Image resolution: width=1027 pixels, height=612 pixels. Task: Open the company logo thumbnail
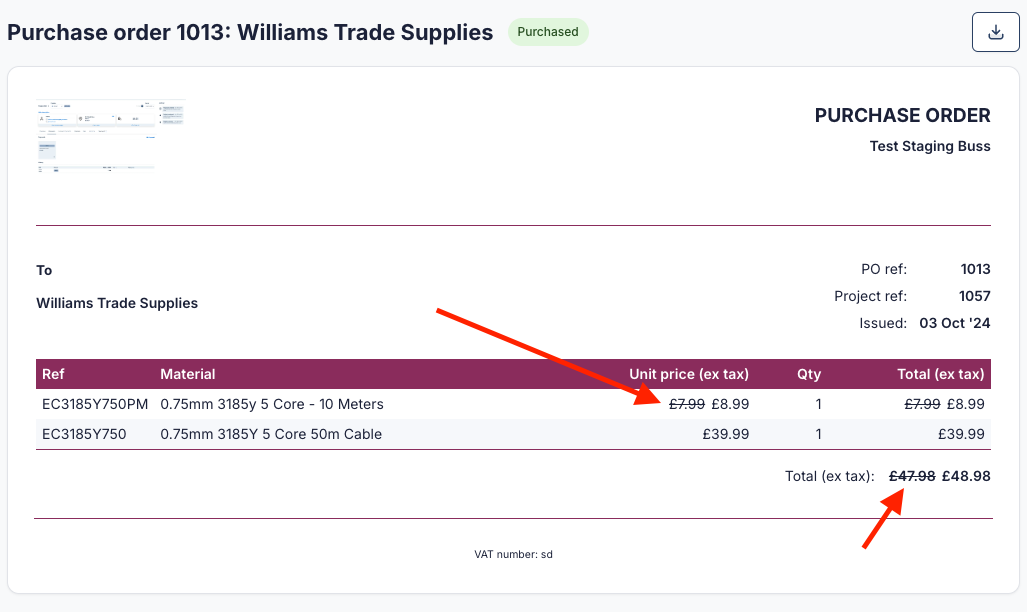(110, 137)
